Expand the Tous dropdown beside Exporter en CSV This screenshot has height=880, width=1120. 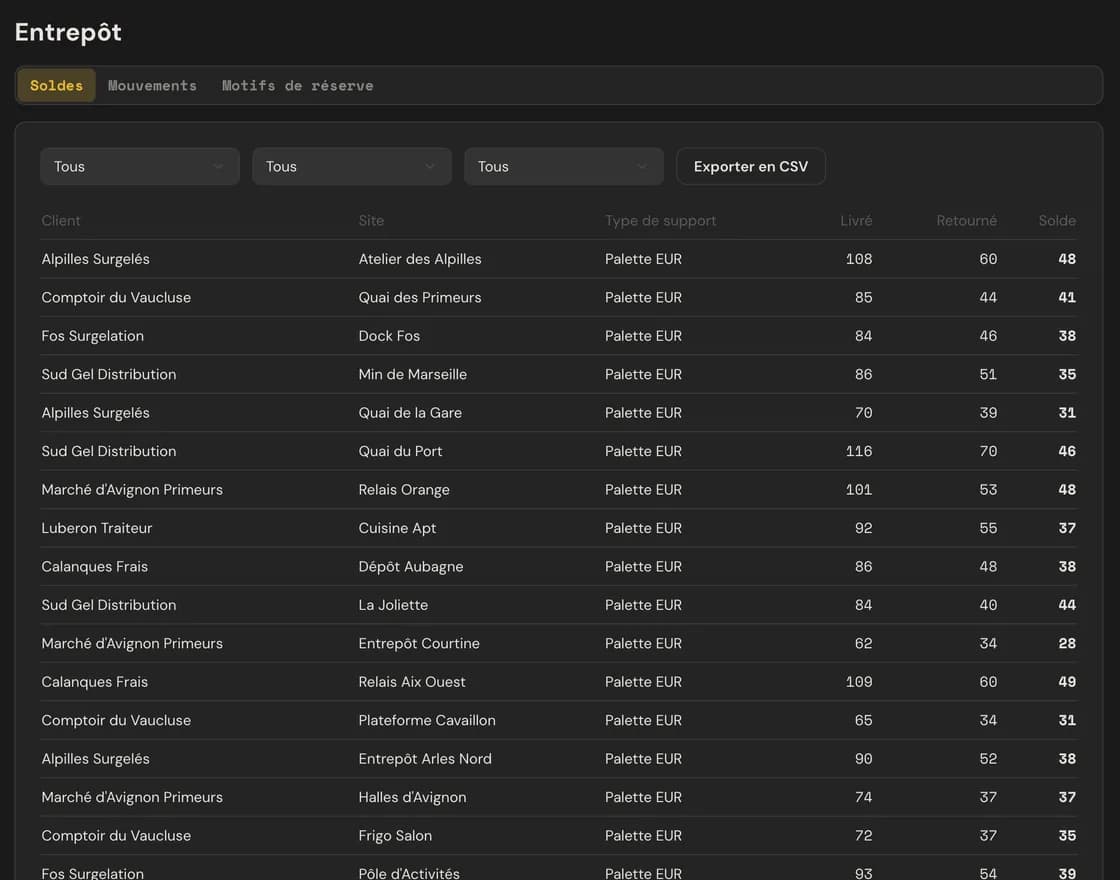[564, 166]
